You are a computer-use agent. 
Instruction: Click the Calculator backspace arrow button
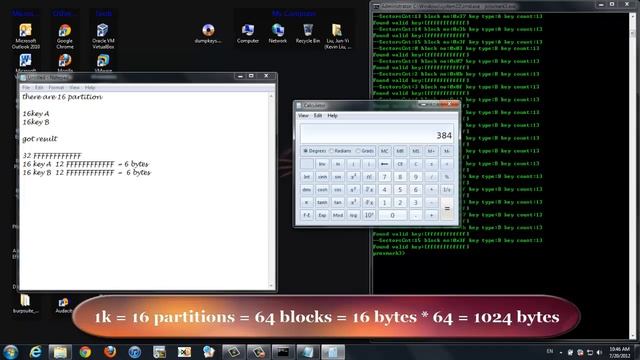(384, 164)
